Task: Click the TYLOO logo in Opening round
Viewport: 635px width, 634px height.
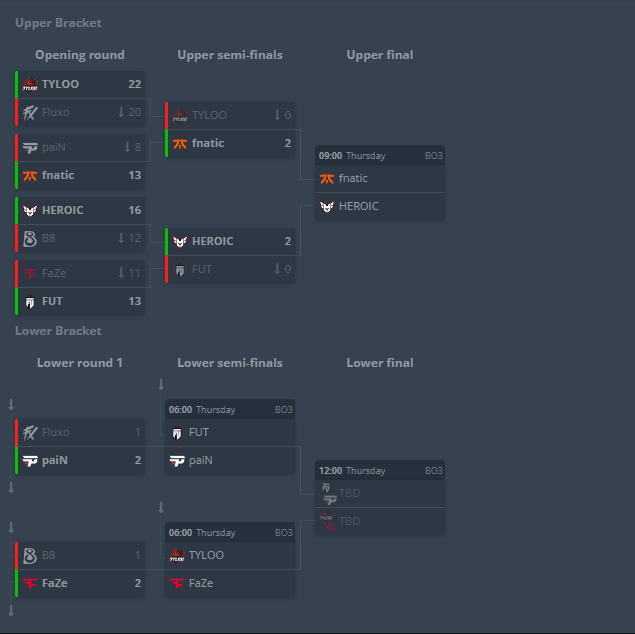Action: pyautogui.click(x=30, y=85)
